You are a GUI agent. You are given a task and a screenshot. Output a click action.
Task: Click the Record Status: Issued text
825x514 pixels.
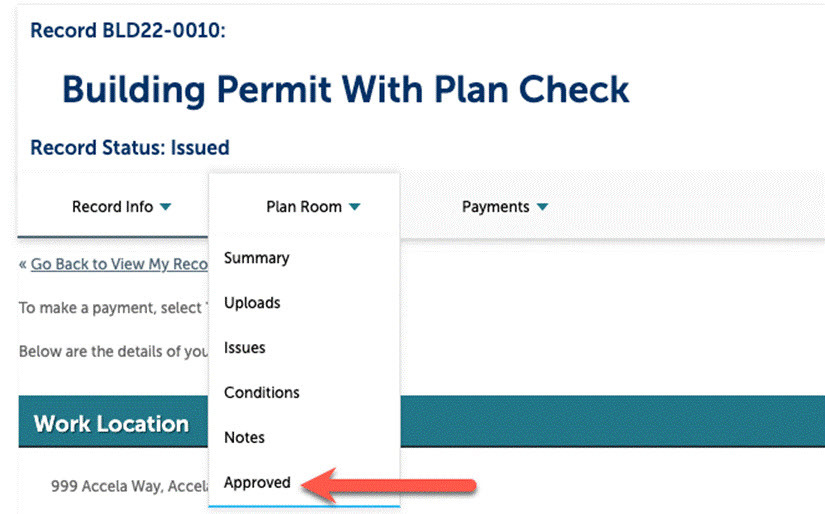coord(130,148)
